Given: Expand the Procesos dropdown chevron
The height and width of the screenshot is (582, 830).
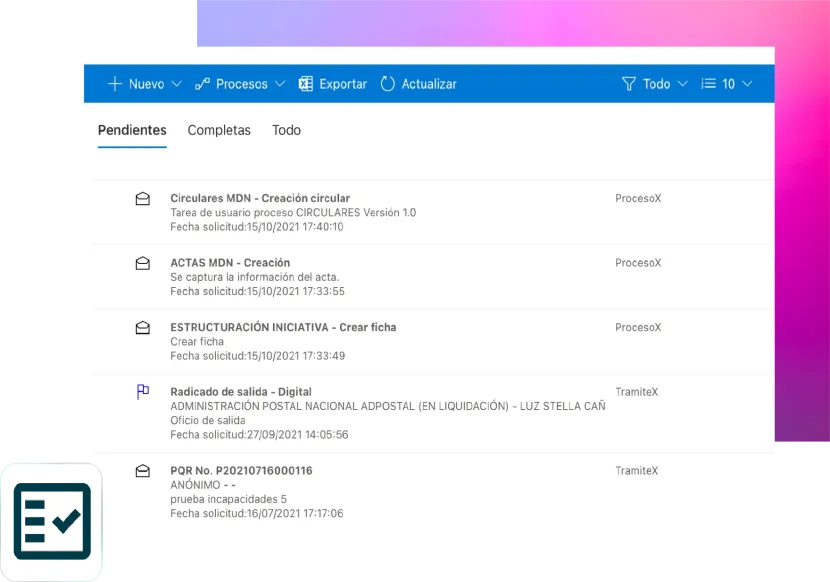Looking at the screenshot, I should click(x=280, y=84).
